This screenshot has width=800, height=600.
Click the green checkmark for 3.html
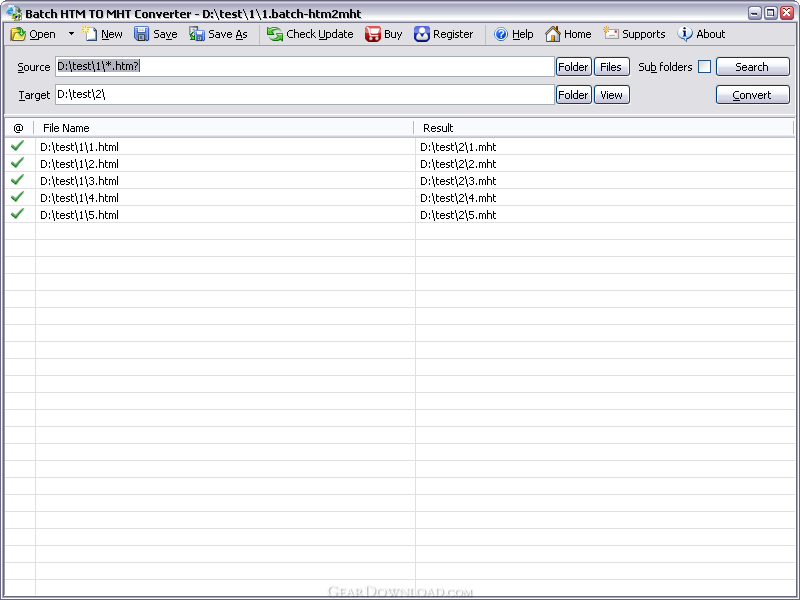click(17, 180)
